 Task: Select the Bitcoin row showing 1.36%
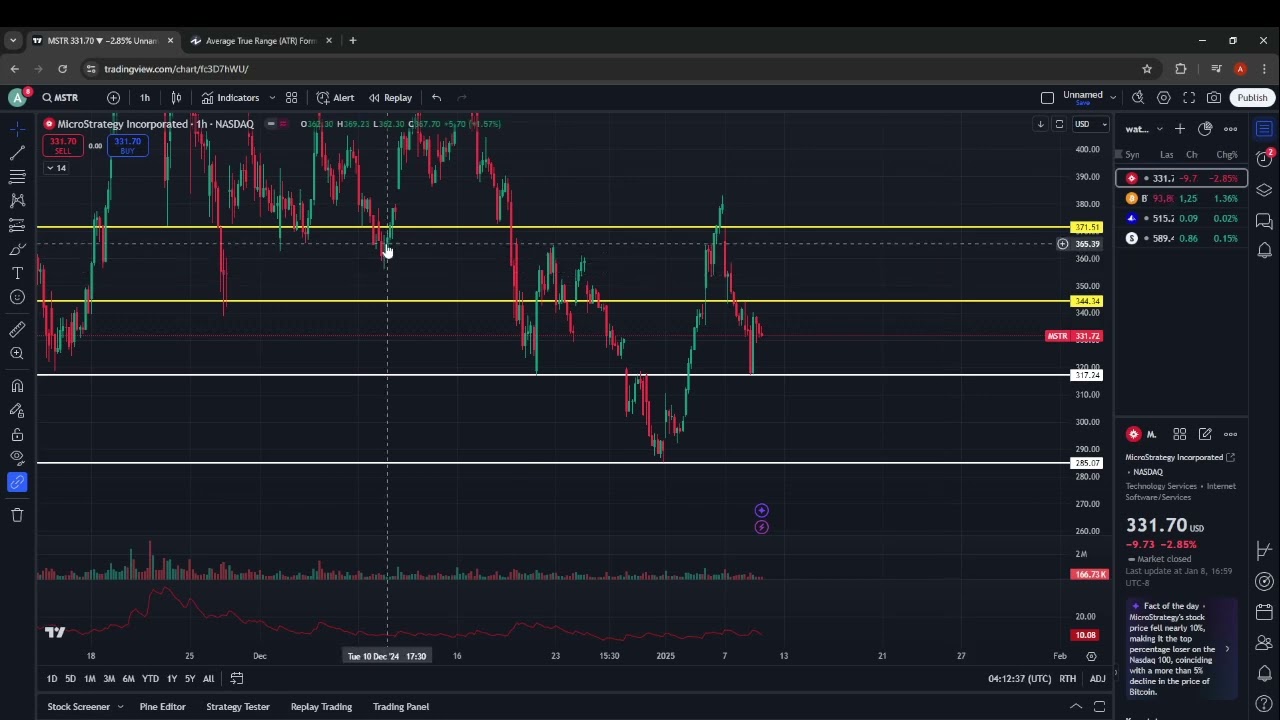coord(1182,198)
